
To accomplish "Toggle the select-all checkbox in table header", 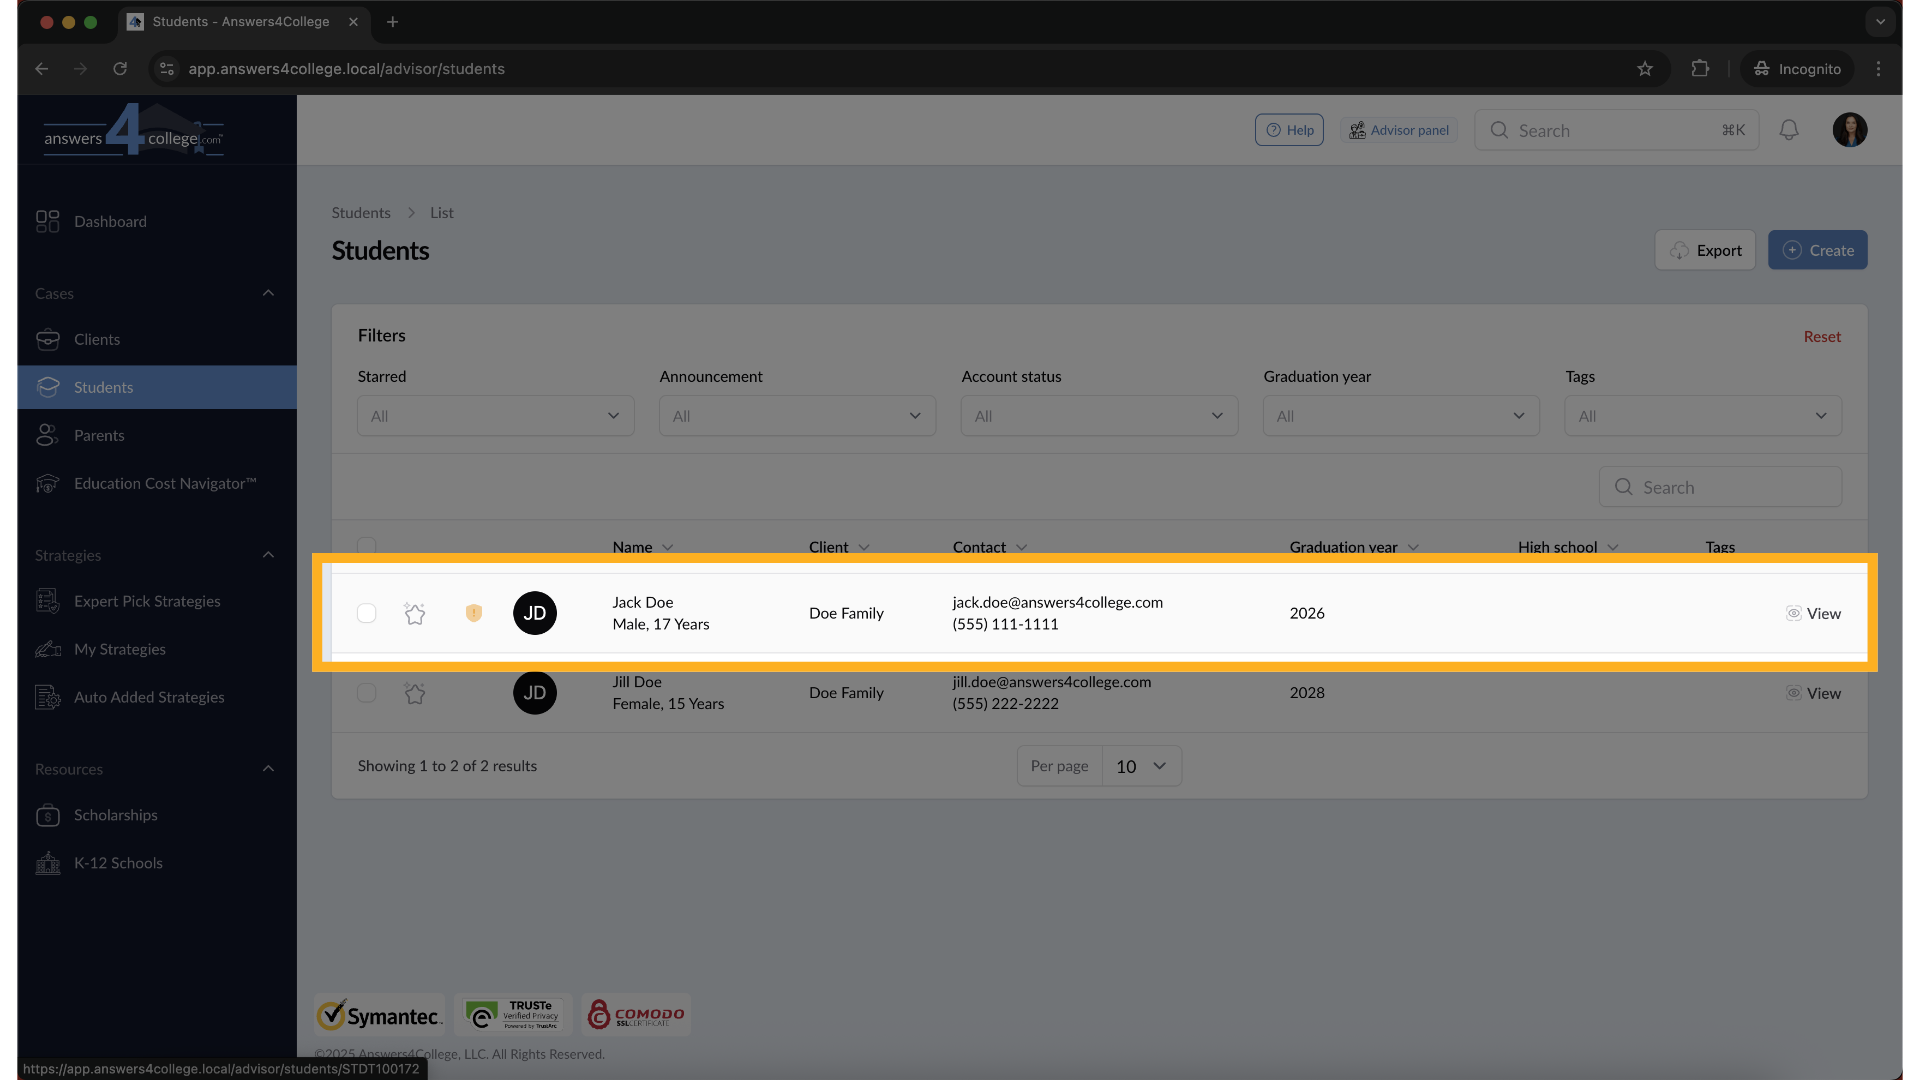I will coord(367,546).
